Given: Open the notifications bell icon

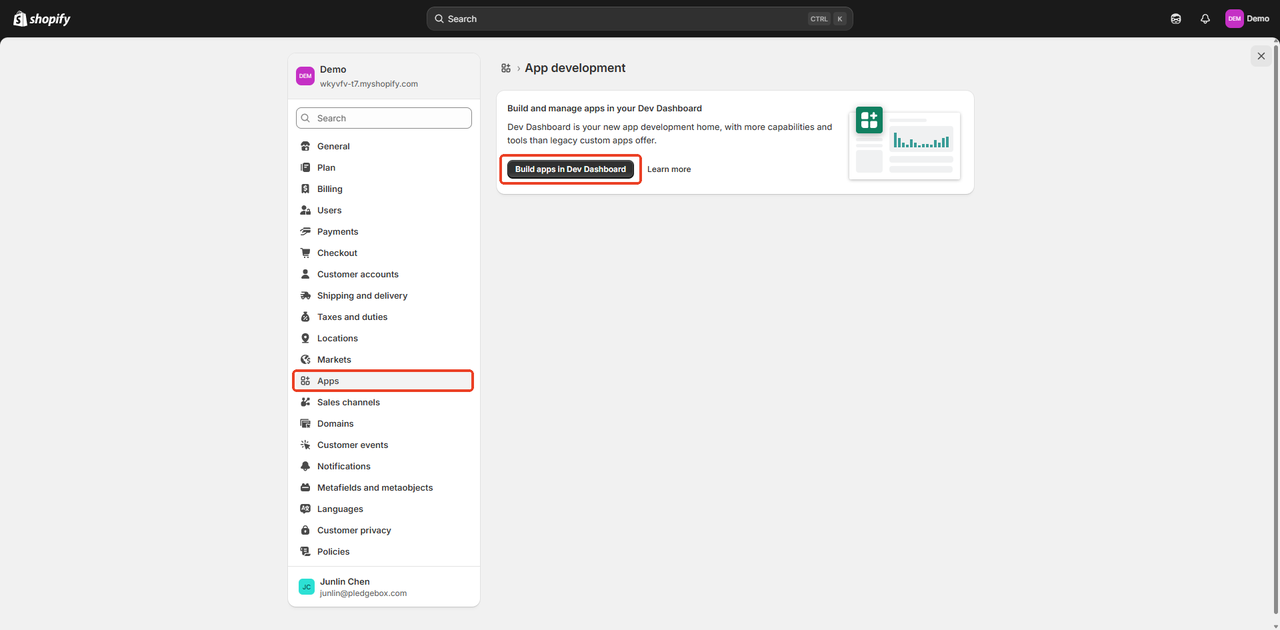Looking at the screenshot, I should [1205, 19].
